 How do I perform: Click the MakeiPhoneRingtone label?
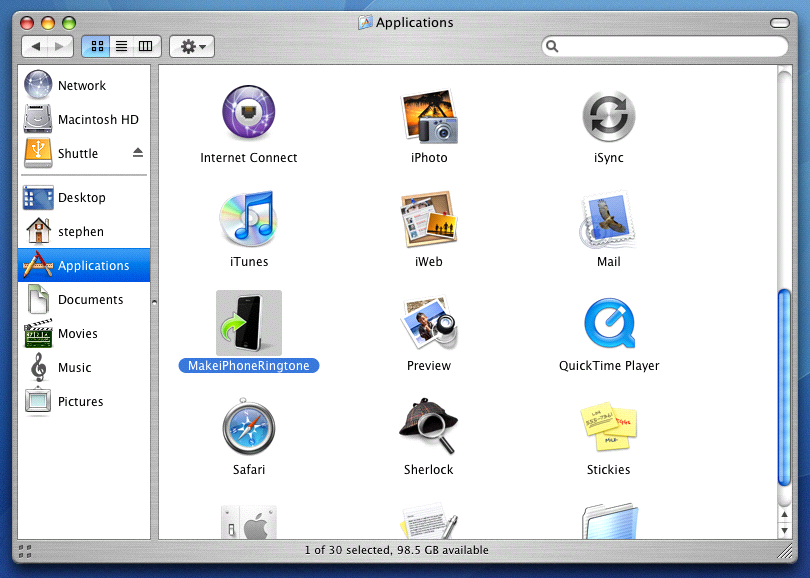[x=248, y=366]
